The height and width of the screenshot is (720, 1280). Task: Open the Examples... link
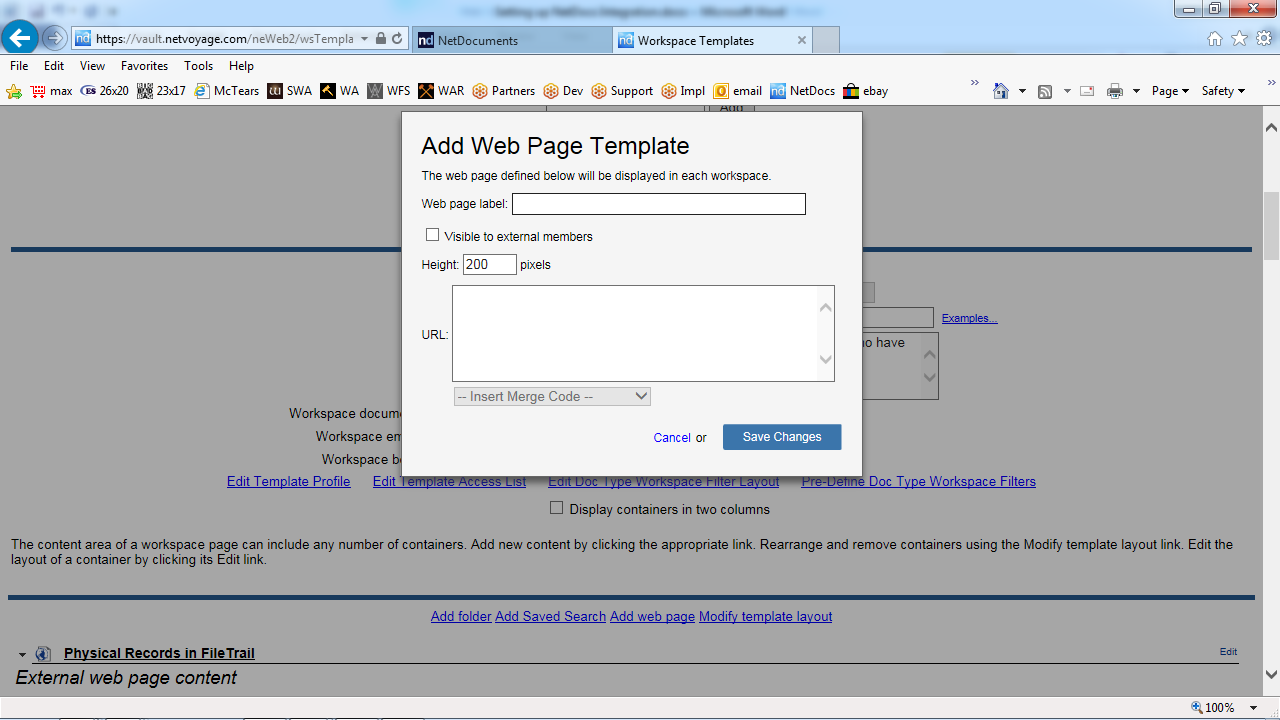point(969,318)
